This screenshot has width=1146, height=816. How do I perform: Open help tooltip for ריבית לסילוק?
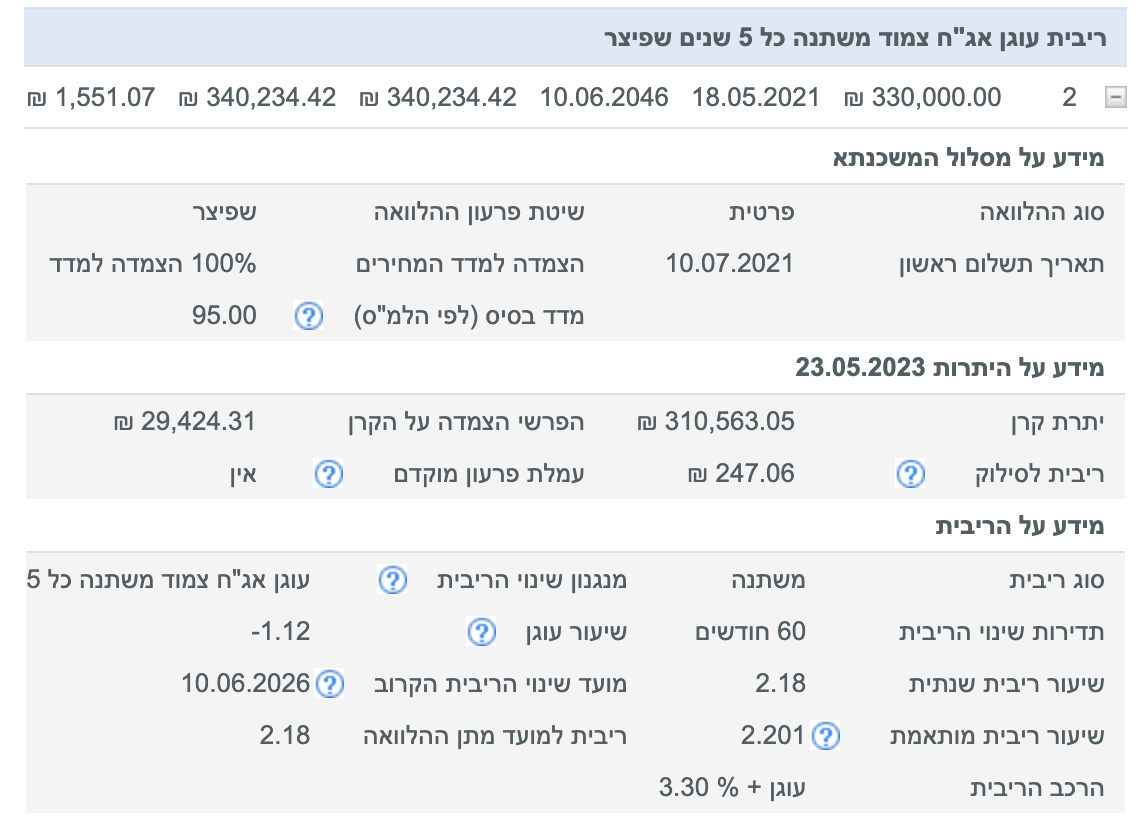(909, 474)
